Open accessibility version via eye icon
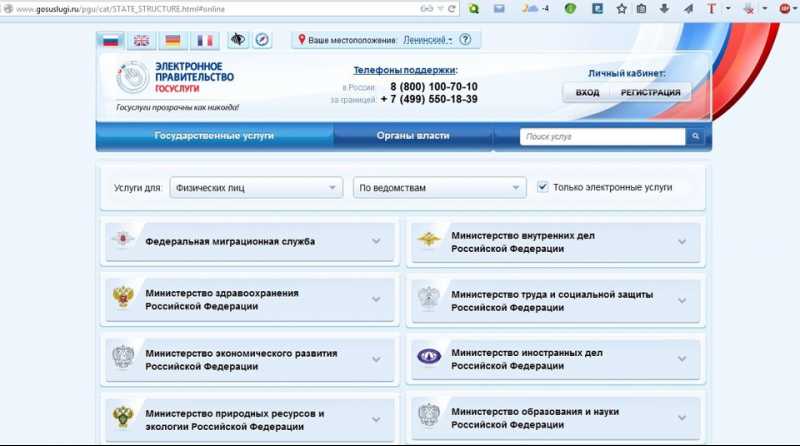 [x=238, y=39]
